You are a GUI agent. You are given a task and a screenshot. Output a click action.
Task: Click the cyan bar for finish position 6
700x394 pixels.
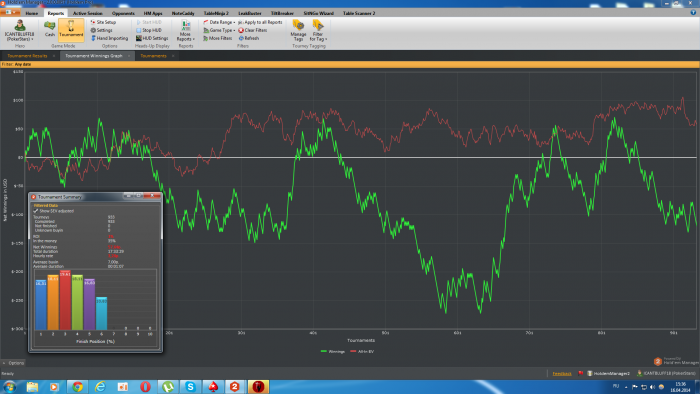pyautogui.click(x=101, y=313)
